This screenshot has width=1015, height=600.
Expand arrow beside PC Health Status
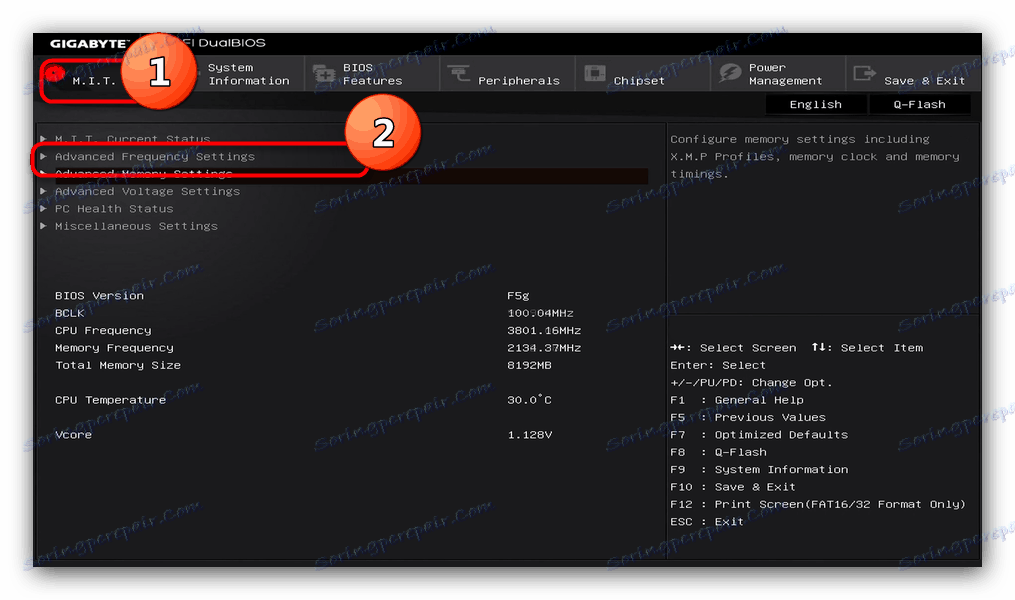[x=43, y=208]
